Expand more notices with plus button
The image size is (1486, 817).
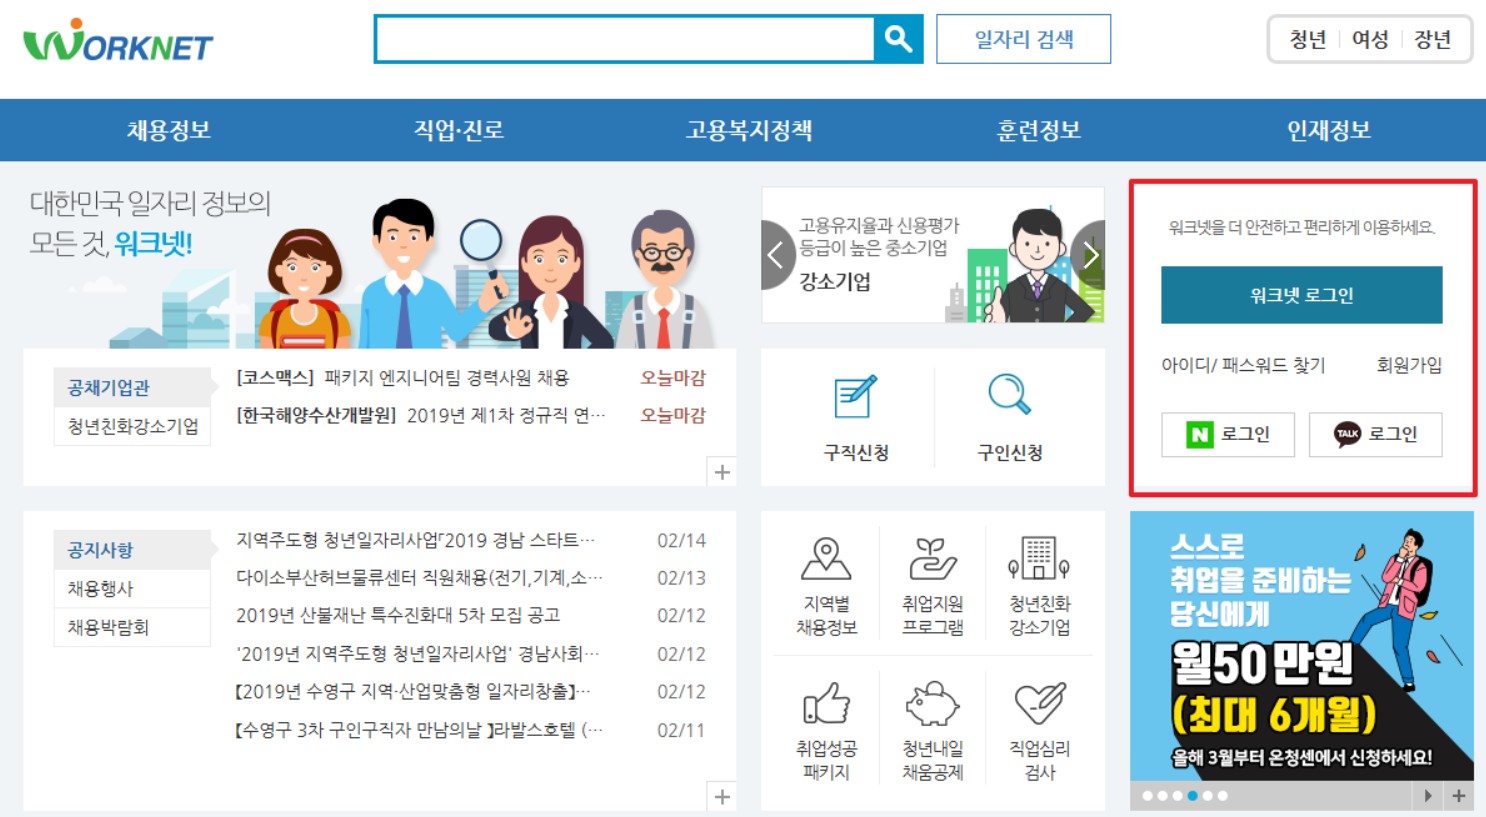pyautogui.click(x=722, y=796)
